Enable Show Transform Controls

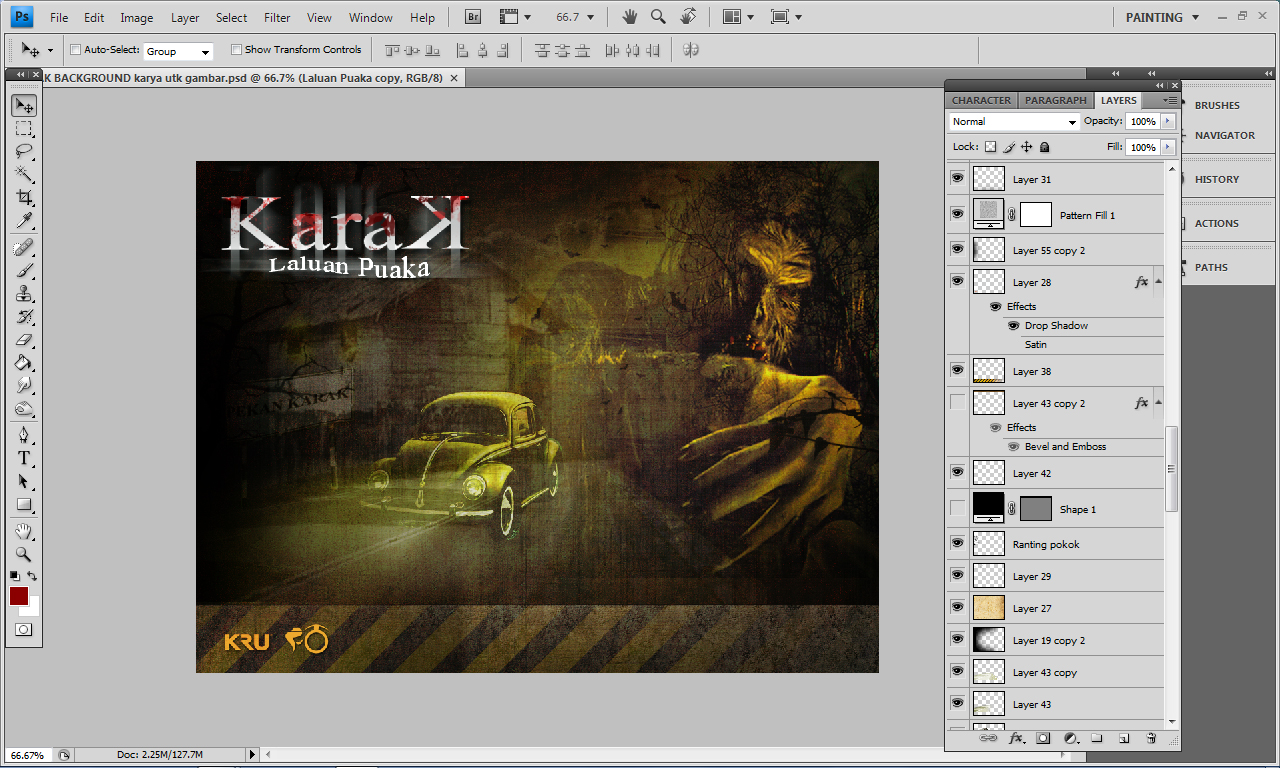coord(236,49)
